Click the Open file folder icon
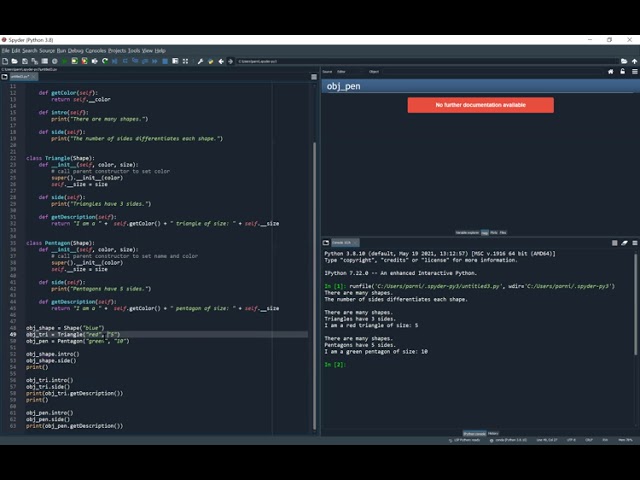This screenshot has width=640, height=480. [15, 61]
